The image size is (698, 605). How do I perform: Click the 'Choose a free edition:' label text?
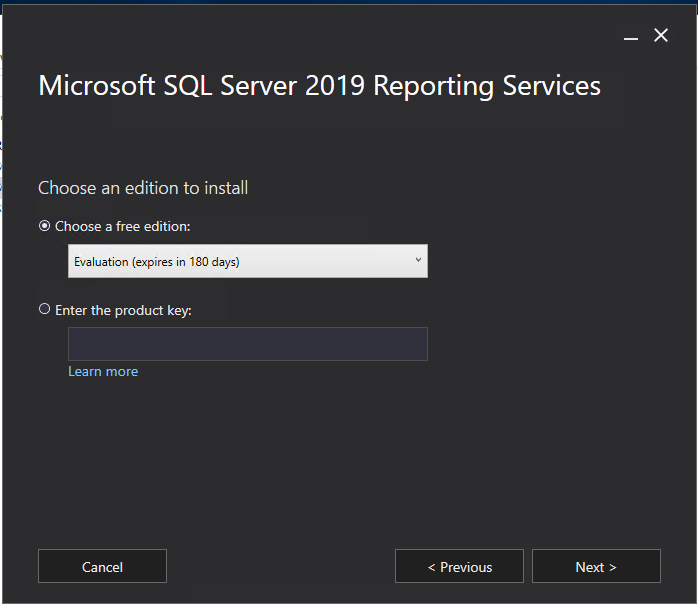point(122,227)
